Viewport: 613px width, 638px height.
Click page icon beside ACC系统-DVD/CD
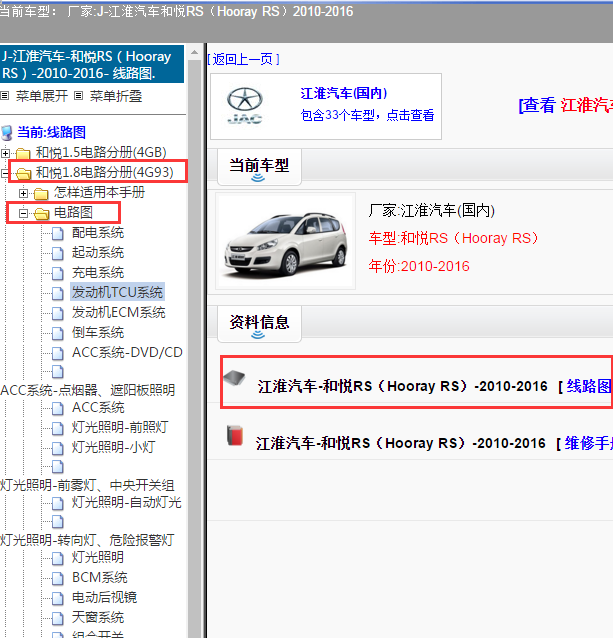pyautogui.click(x=58, y=353)
